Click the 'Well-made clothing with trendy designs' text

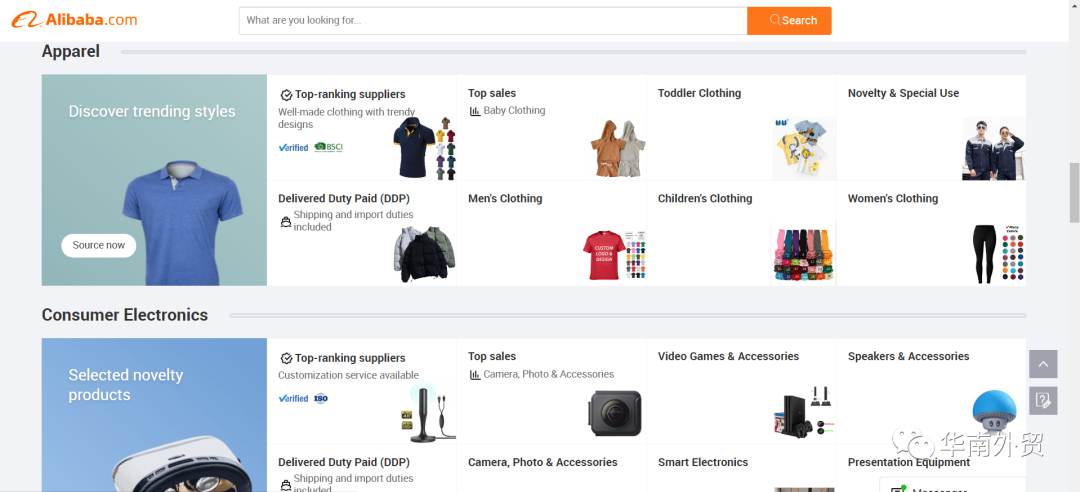(346, 118)
